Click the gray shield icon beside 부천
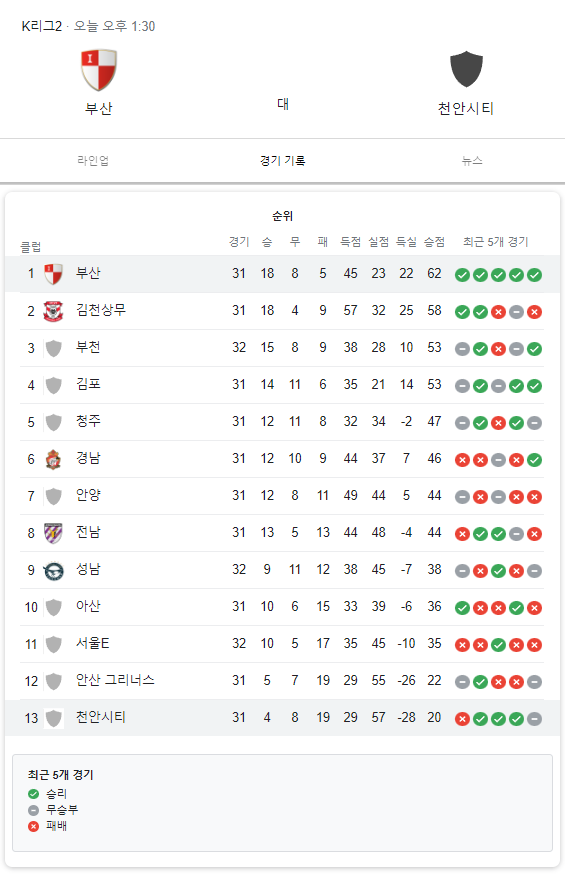 (53, 348)
